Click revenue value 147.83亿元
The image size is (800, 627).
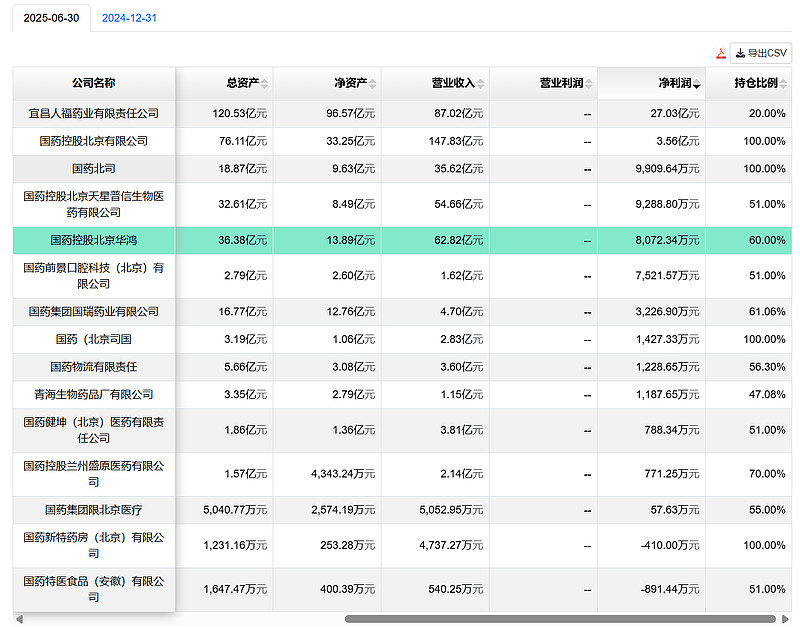tap(456, 141)
